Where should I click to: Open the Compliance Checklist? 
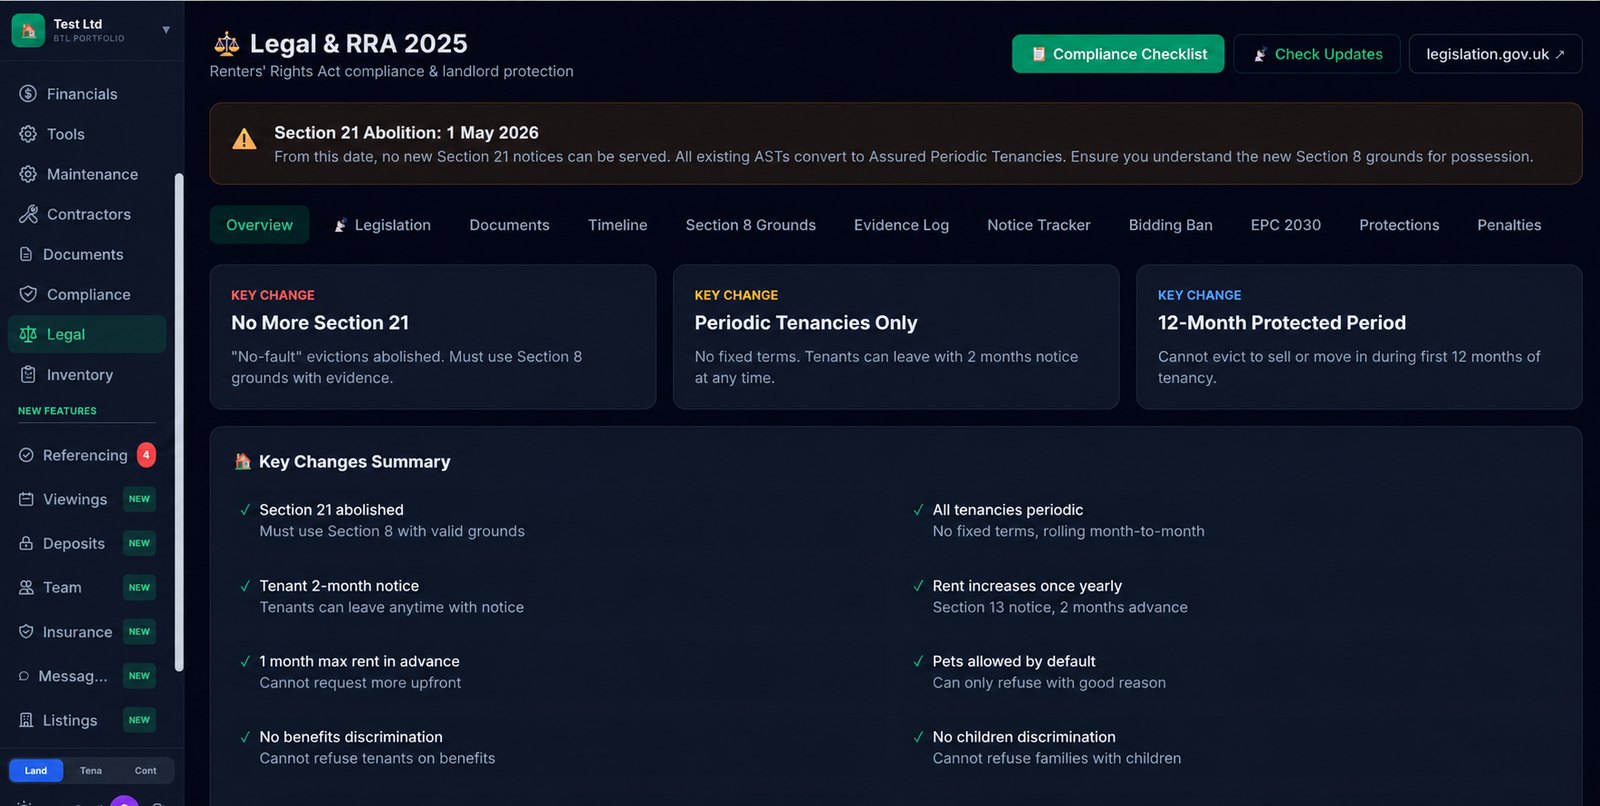coord(1118,54)
